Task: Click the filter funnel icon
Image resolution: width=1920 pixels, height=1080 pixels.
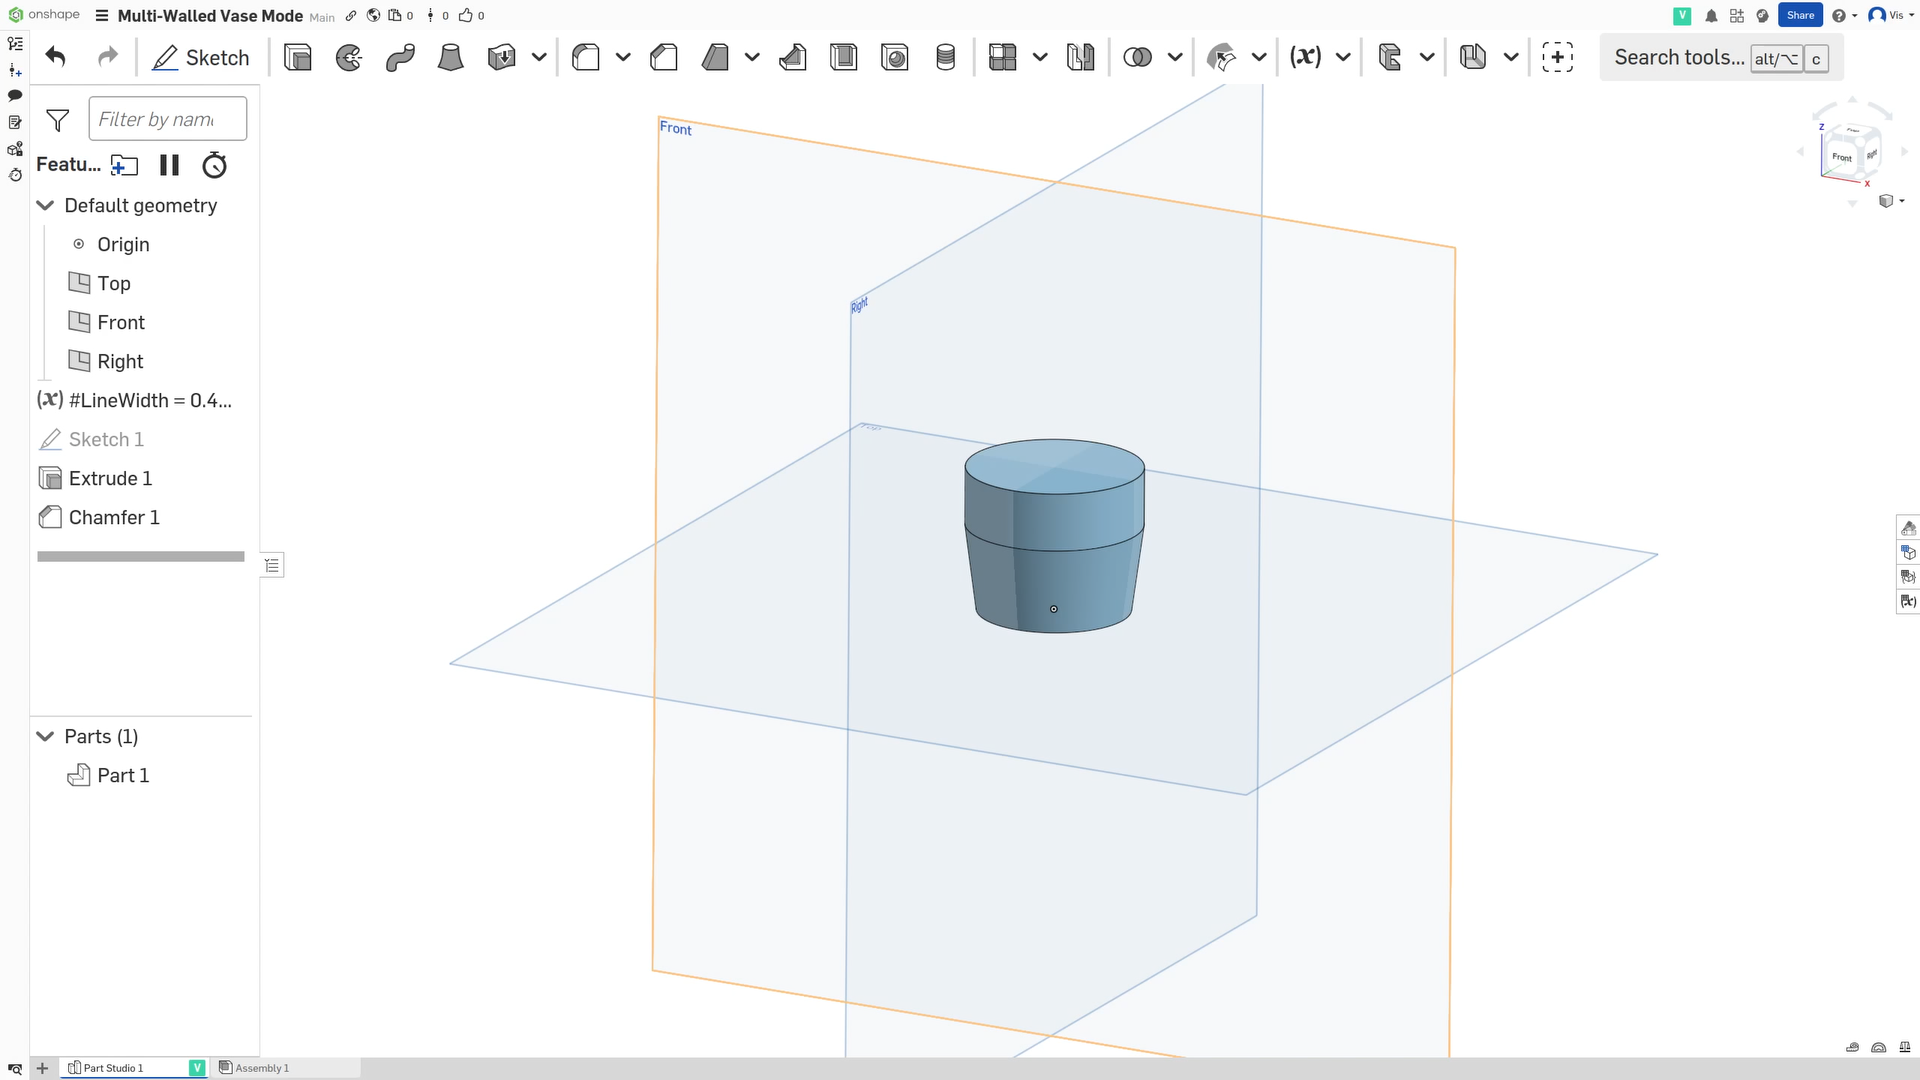Action: [x=58, y=120]
